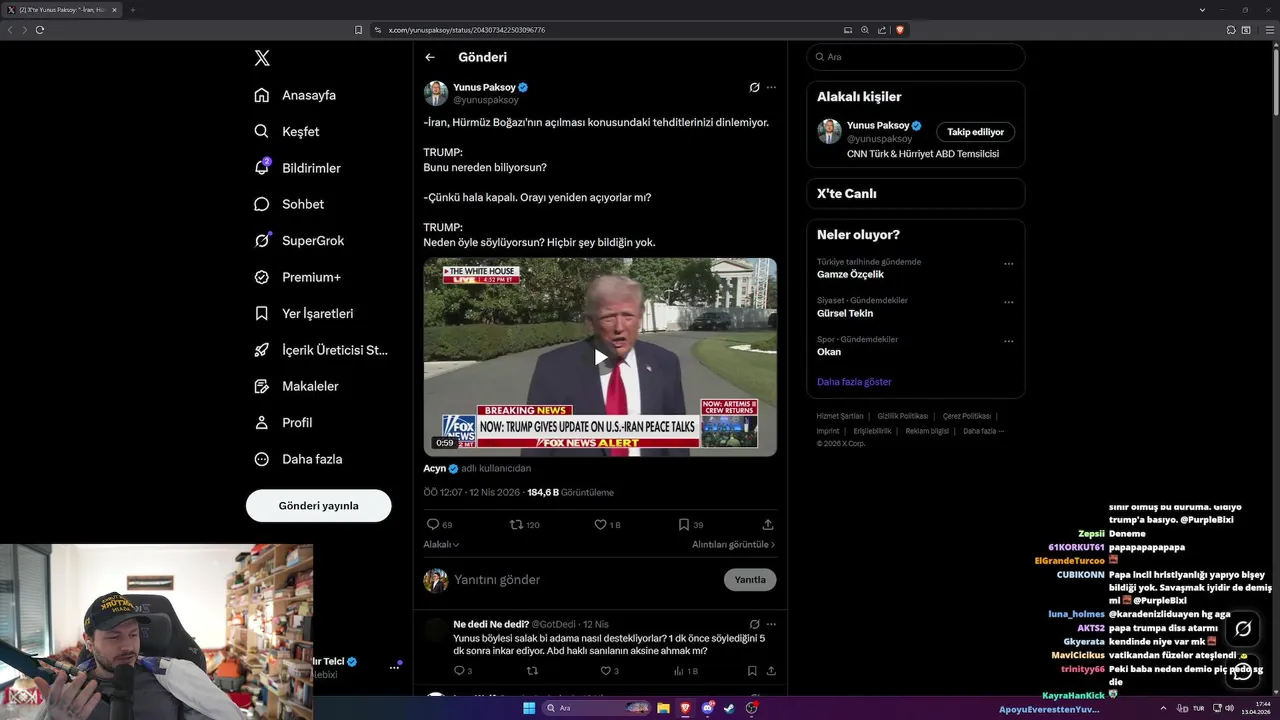This screenshot has width=1280, height=720.
Task: Open more options on main post
Action: click(x=771, y=87)
